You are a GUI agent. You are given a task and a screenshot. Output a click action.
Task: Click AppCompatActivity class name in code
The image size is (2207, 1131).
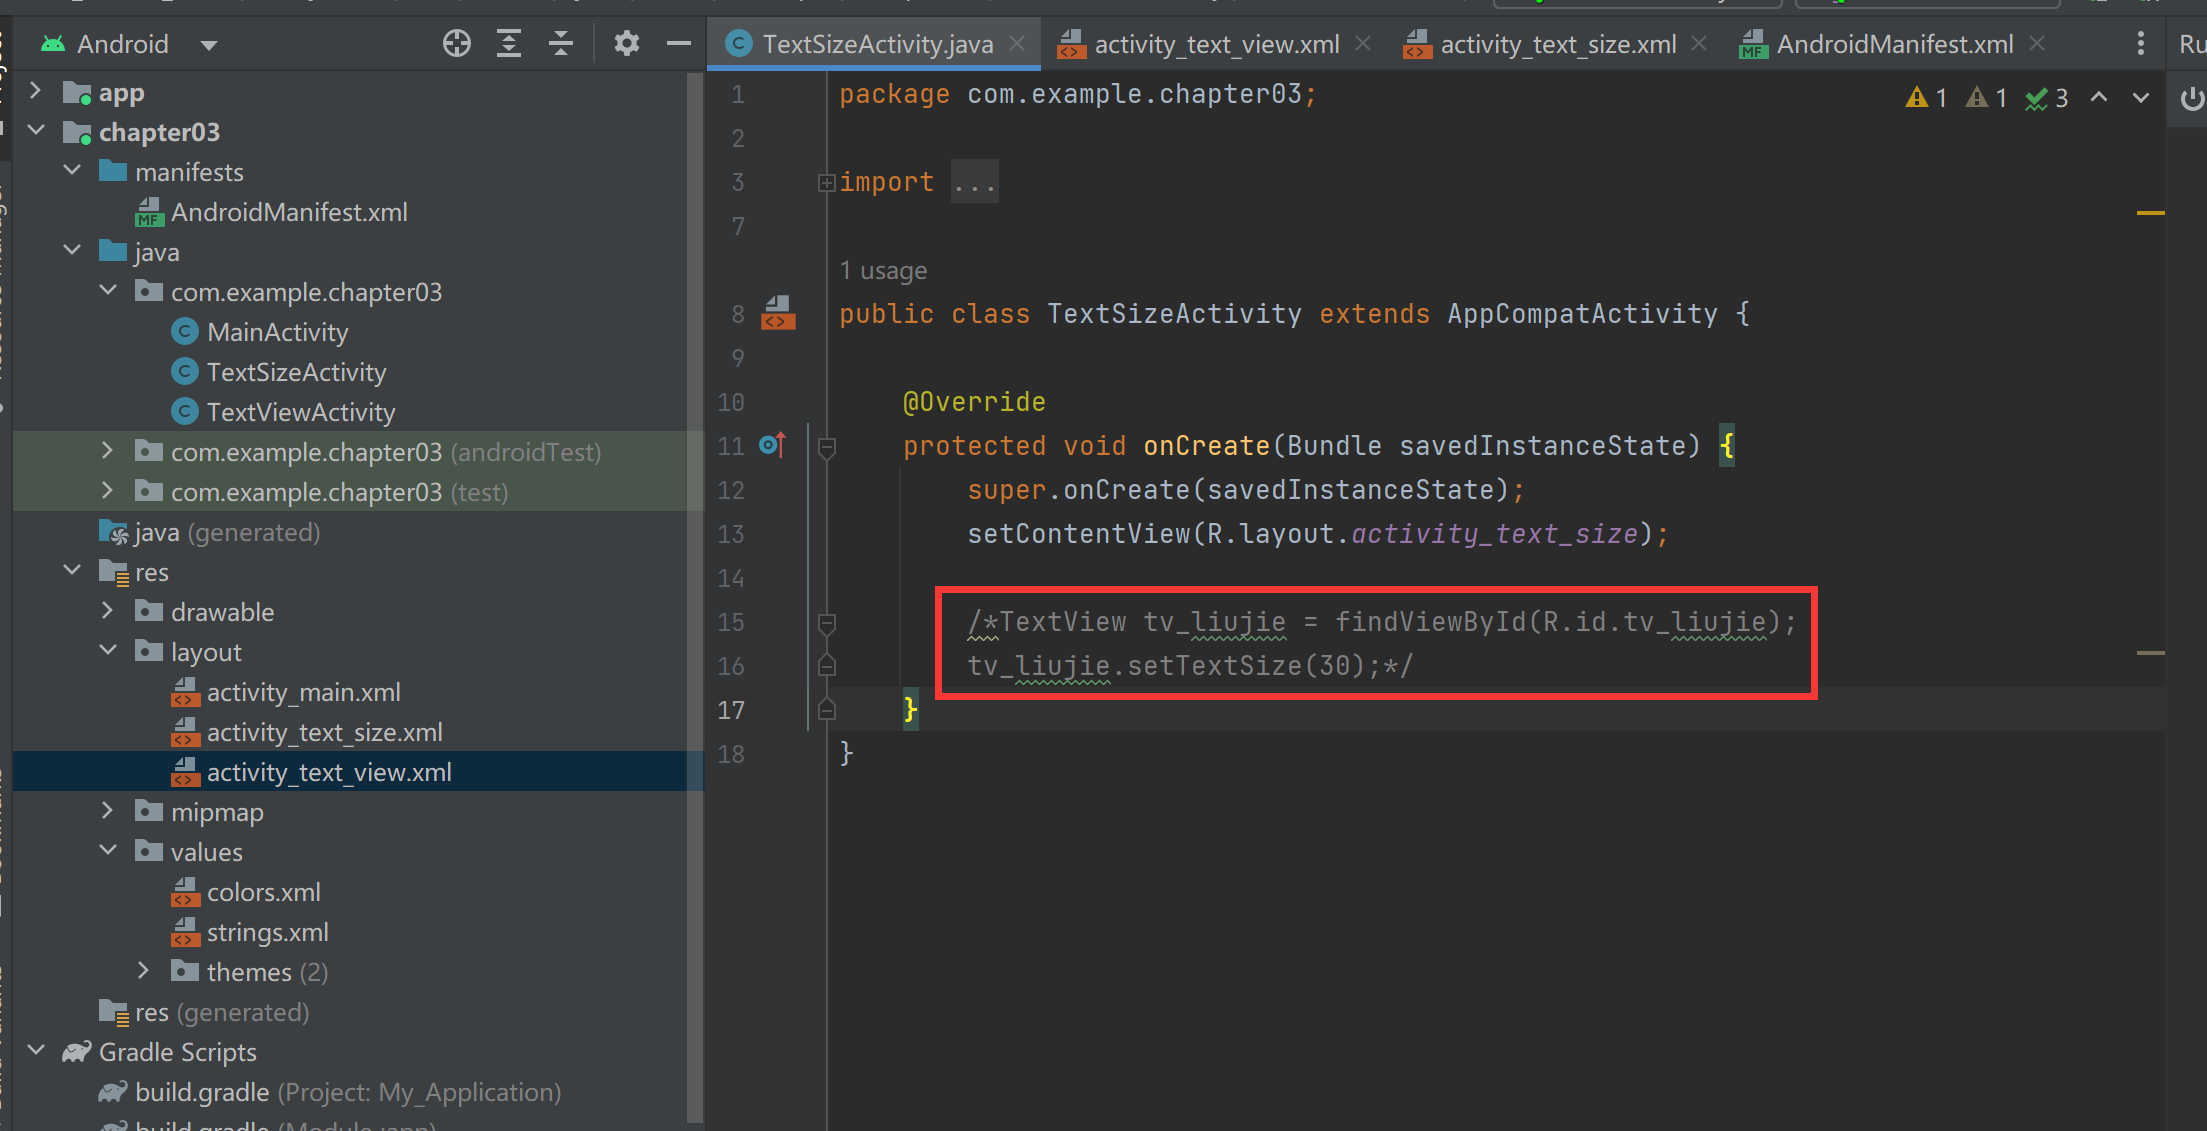coord(1582,314)
